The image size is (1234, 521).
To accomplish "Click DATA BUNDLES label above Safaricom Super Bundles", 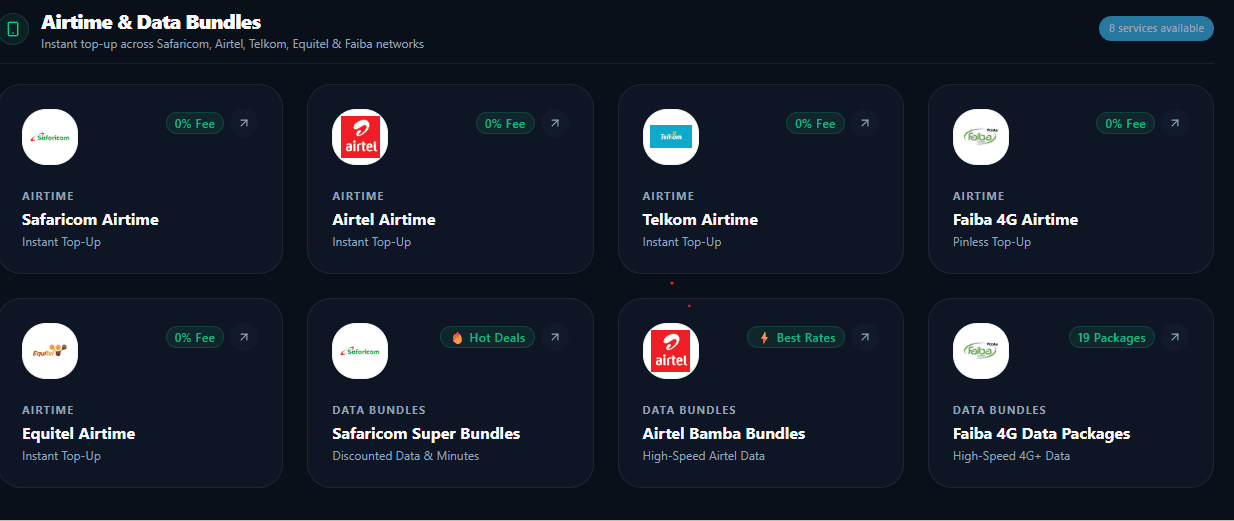I will pos(379,410).
